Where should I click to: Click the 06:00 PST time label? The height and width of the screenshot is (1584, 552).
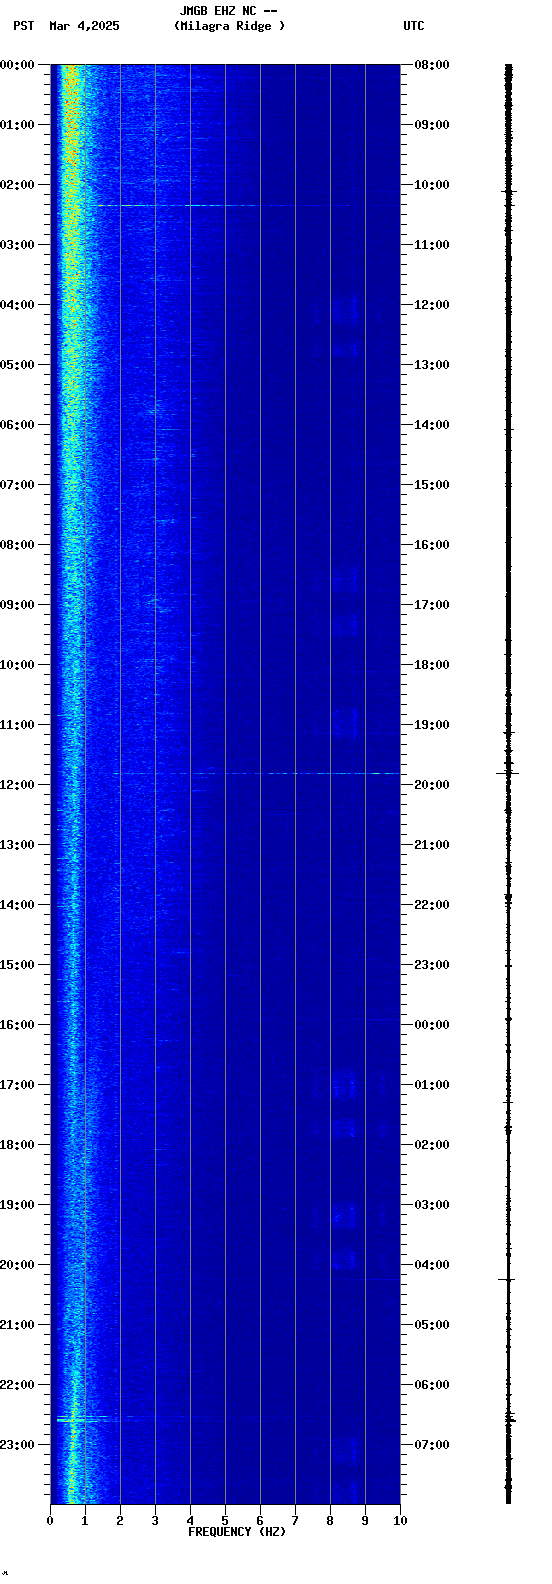[x=18, y=425]
